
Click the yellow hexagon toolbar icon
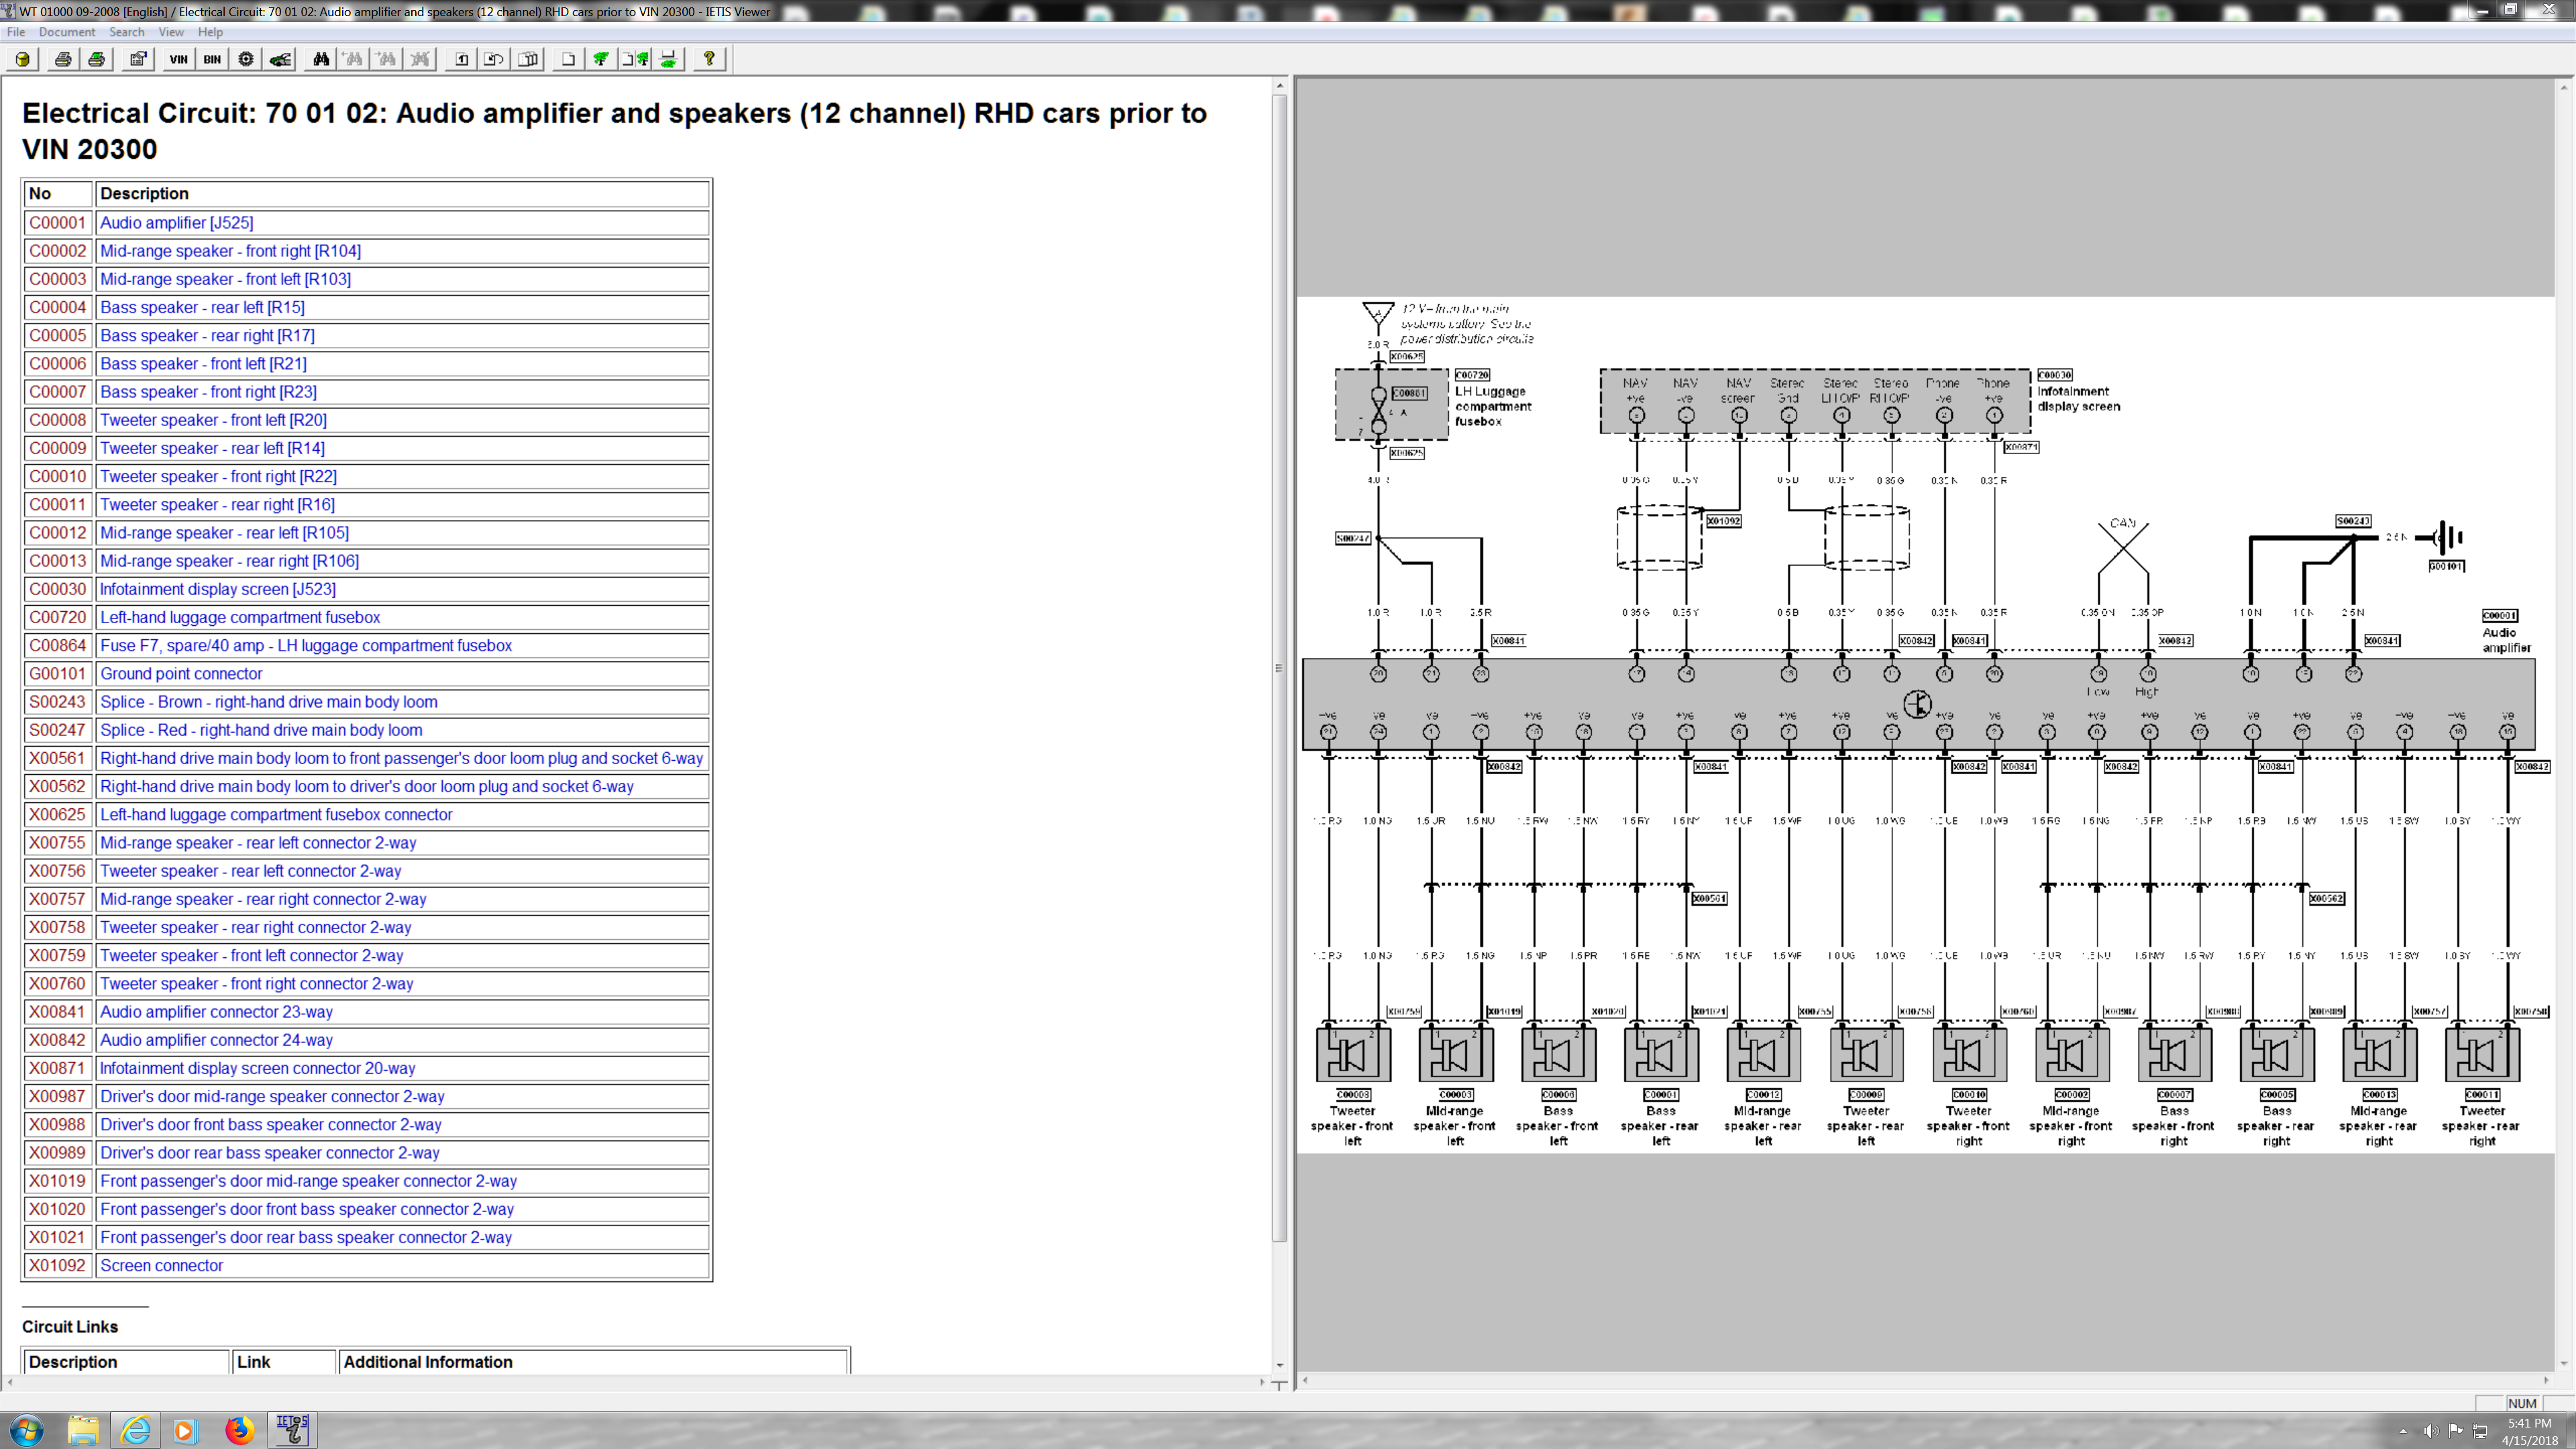[23, 59]
